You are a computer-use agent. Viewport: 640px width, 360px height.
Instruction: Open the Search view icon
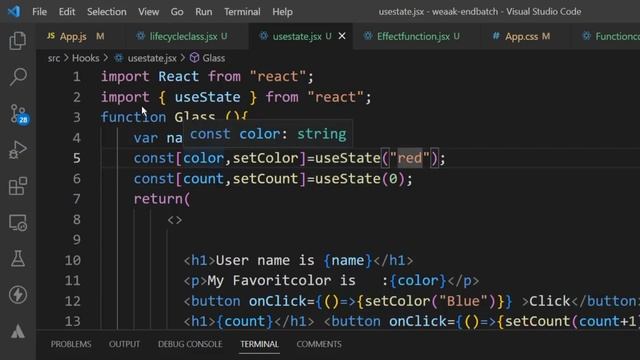click(18, 76)
